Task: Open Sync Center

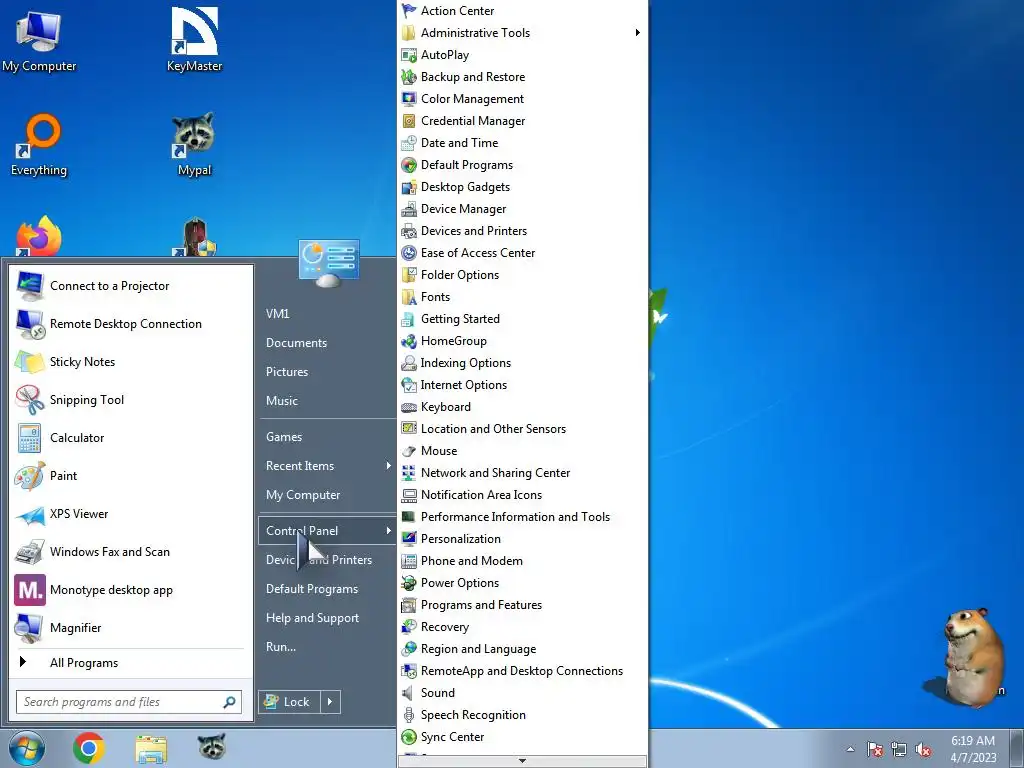Action: click(522, 737)
